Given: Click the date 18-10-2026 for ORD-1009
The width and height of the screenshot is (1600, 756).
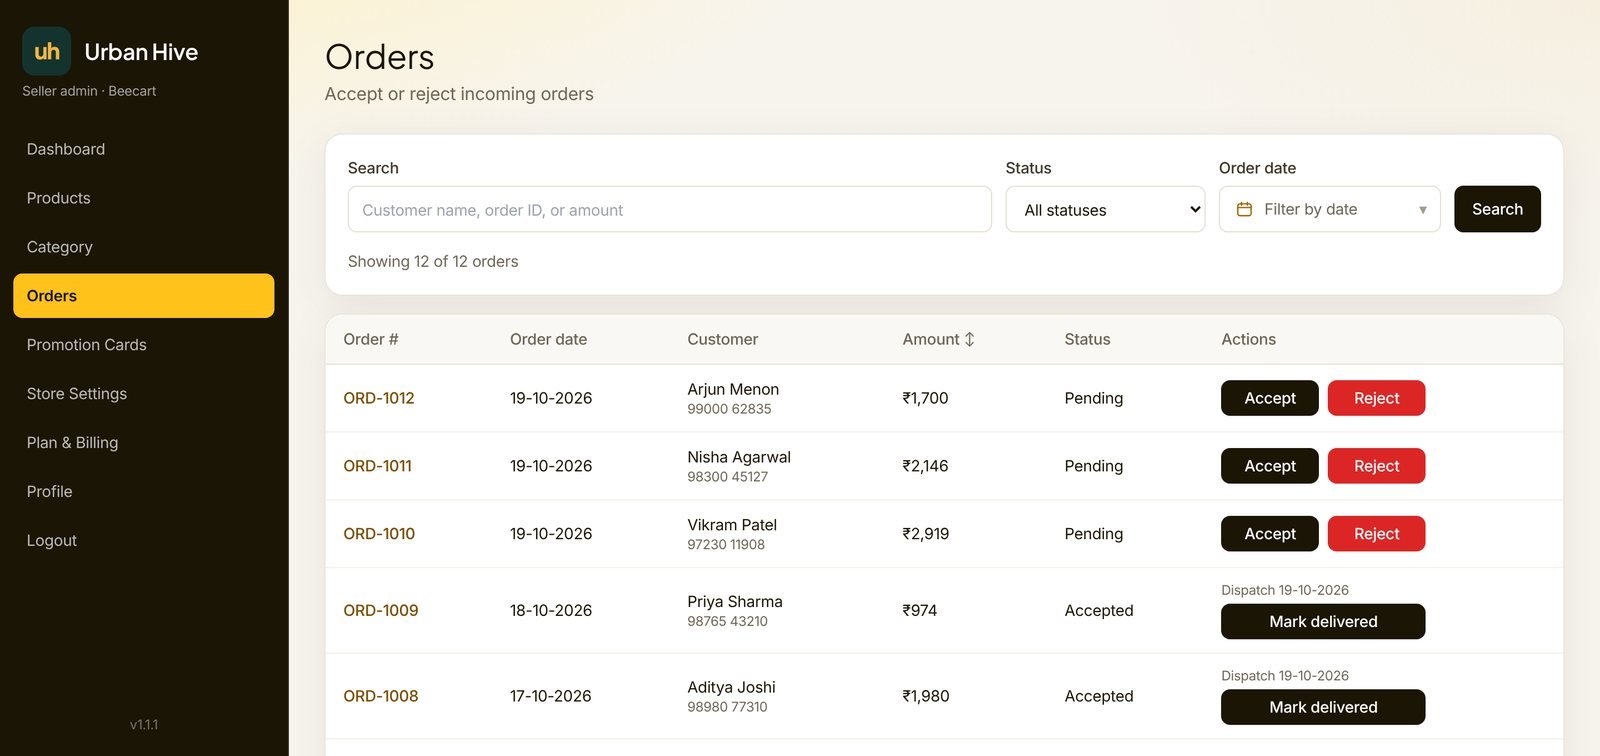Looking at the screenshot, I should click(x=551, y=610).
